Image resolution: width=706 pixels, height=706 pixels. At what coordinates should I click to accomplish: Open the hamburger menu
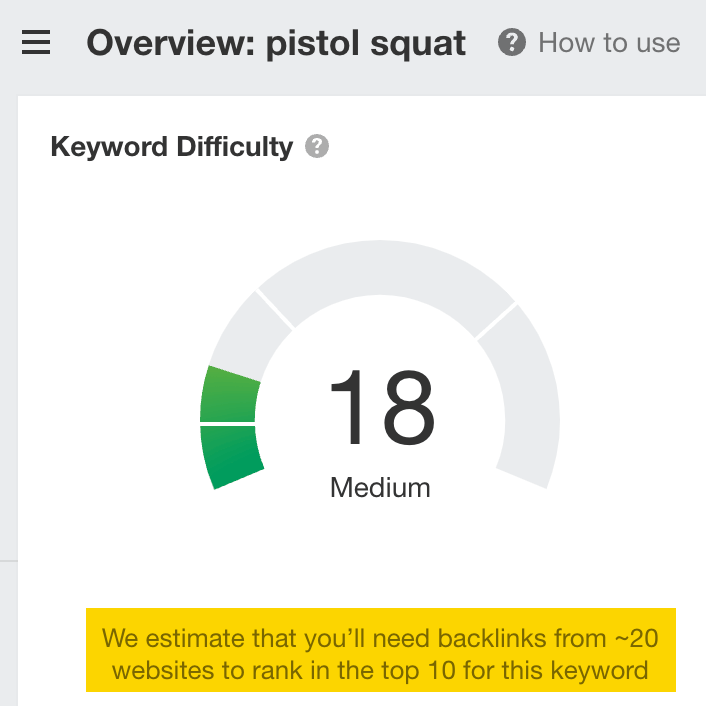coord(36,42)
